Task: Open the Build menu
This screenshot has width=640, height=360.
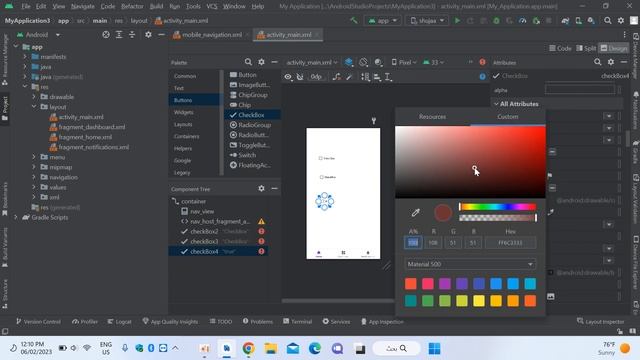Action: [x=156, y=6]
